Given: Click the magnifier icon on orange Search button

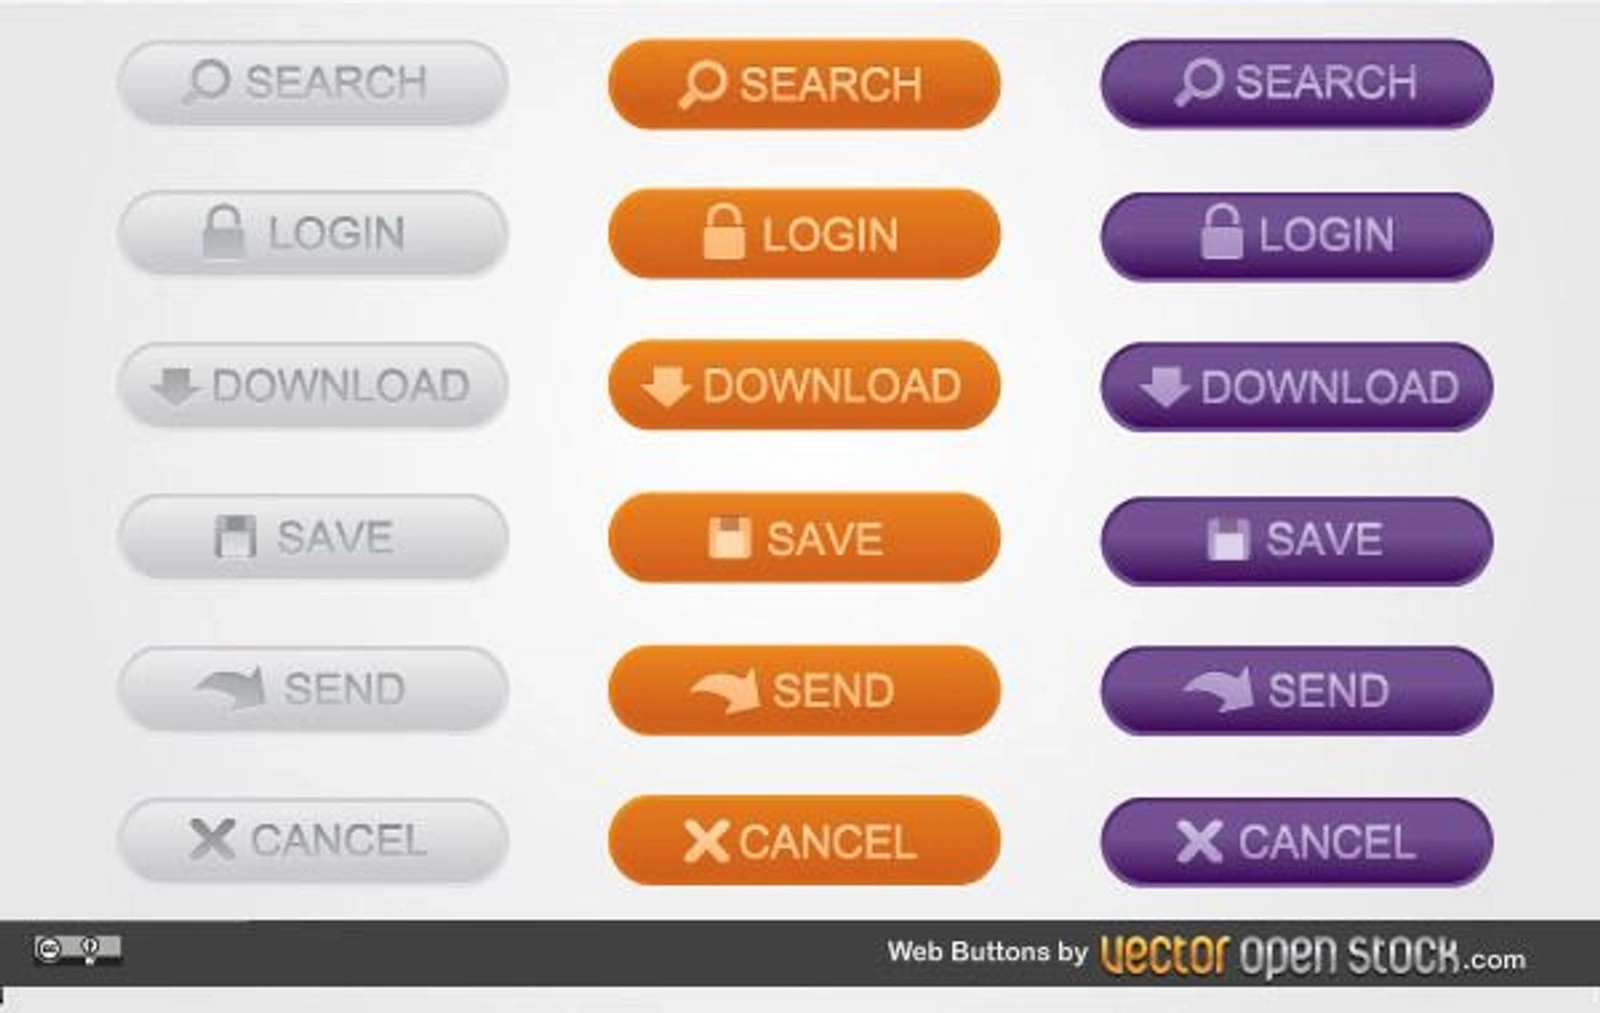Looking at the screenshot, I should (x=702, y=84).
